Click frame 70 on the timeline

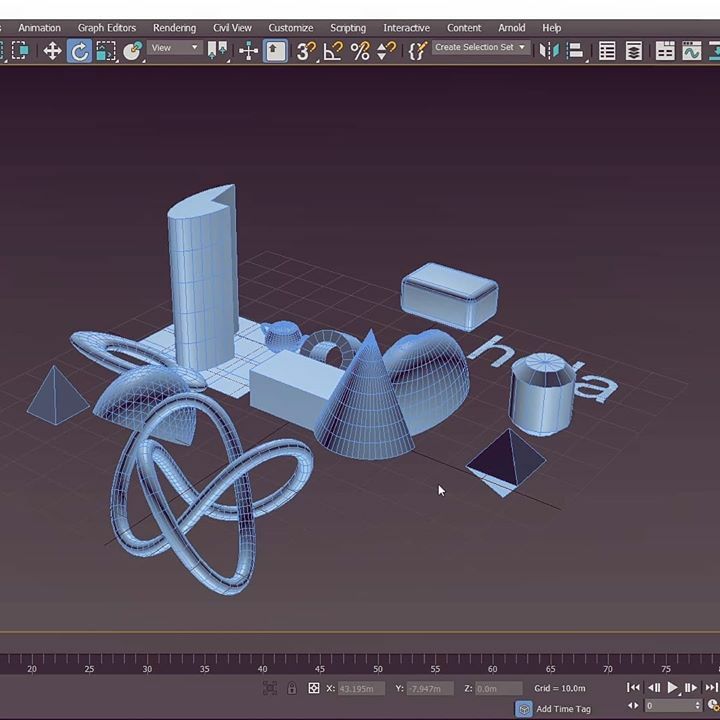coord(608,669)
